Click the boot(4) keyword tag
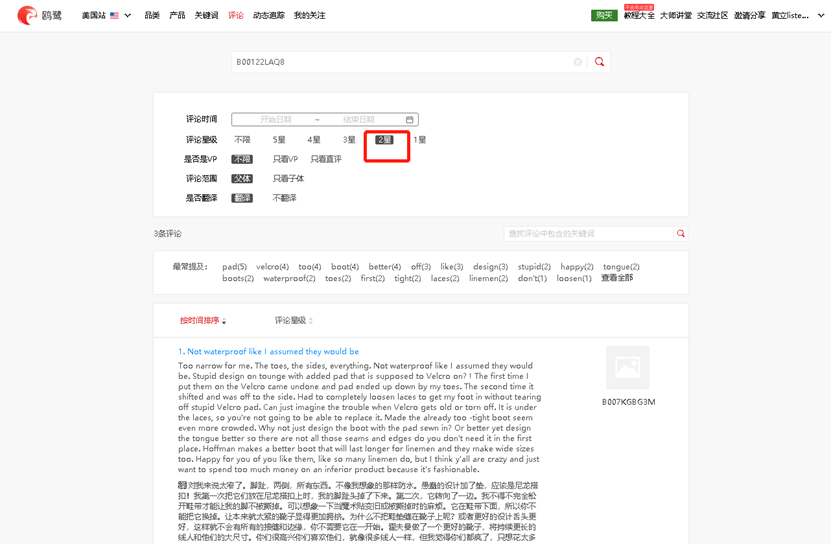Viewport: 831px width, 544px height. coord(345,267)
